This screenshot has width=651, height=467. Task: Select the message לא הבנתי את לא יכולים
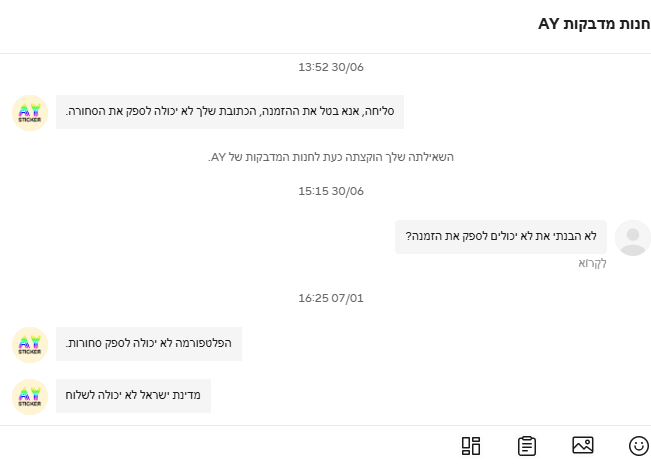(500, 237)
